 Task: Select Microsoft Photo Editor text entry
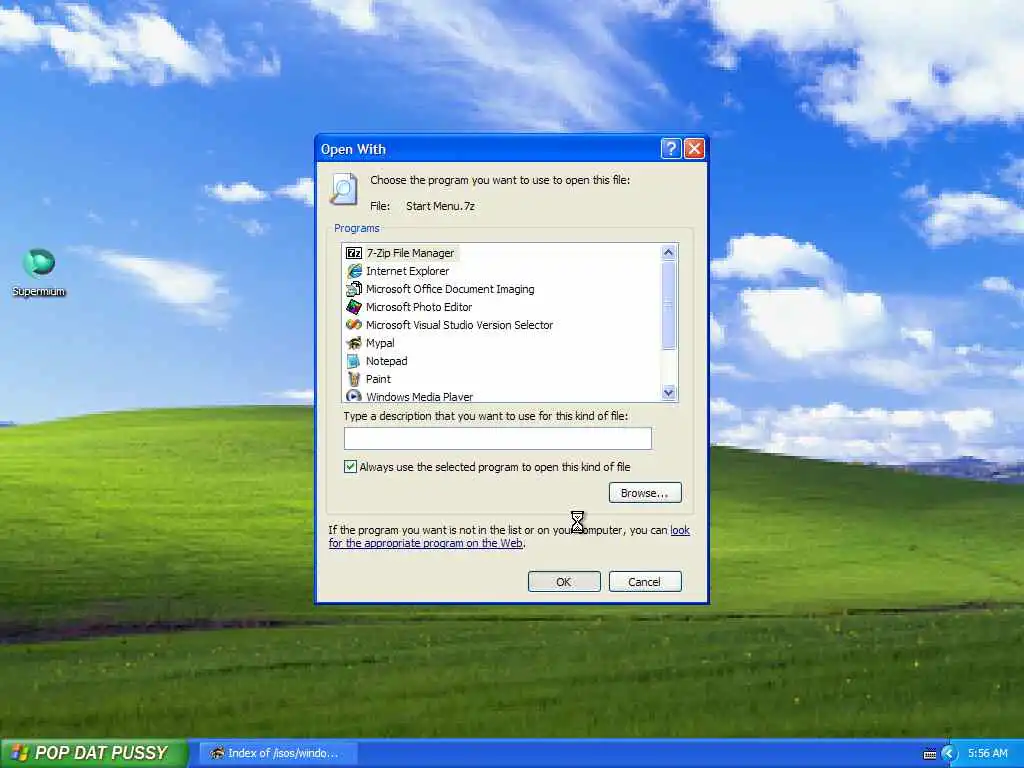click(419, 307)
